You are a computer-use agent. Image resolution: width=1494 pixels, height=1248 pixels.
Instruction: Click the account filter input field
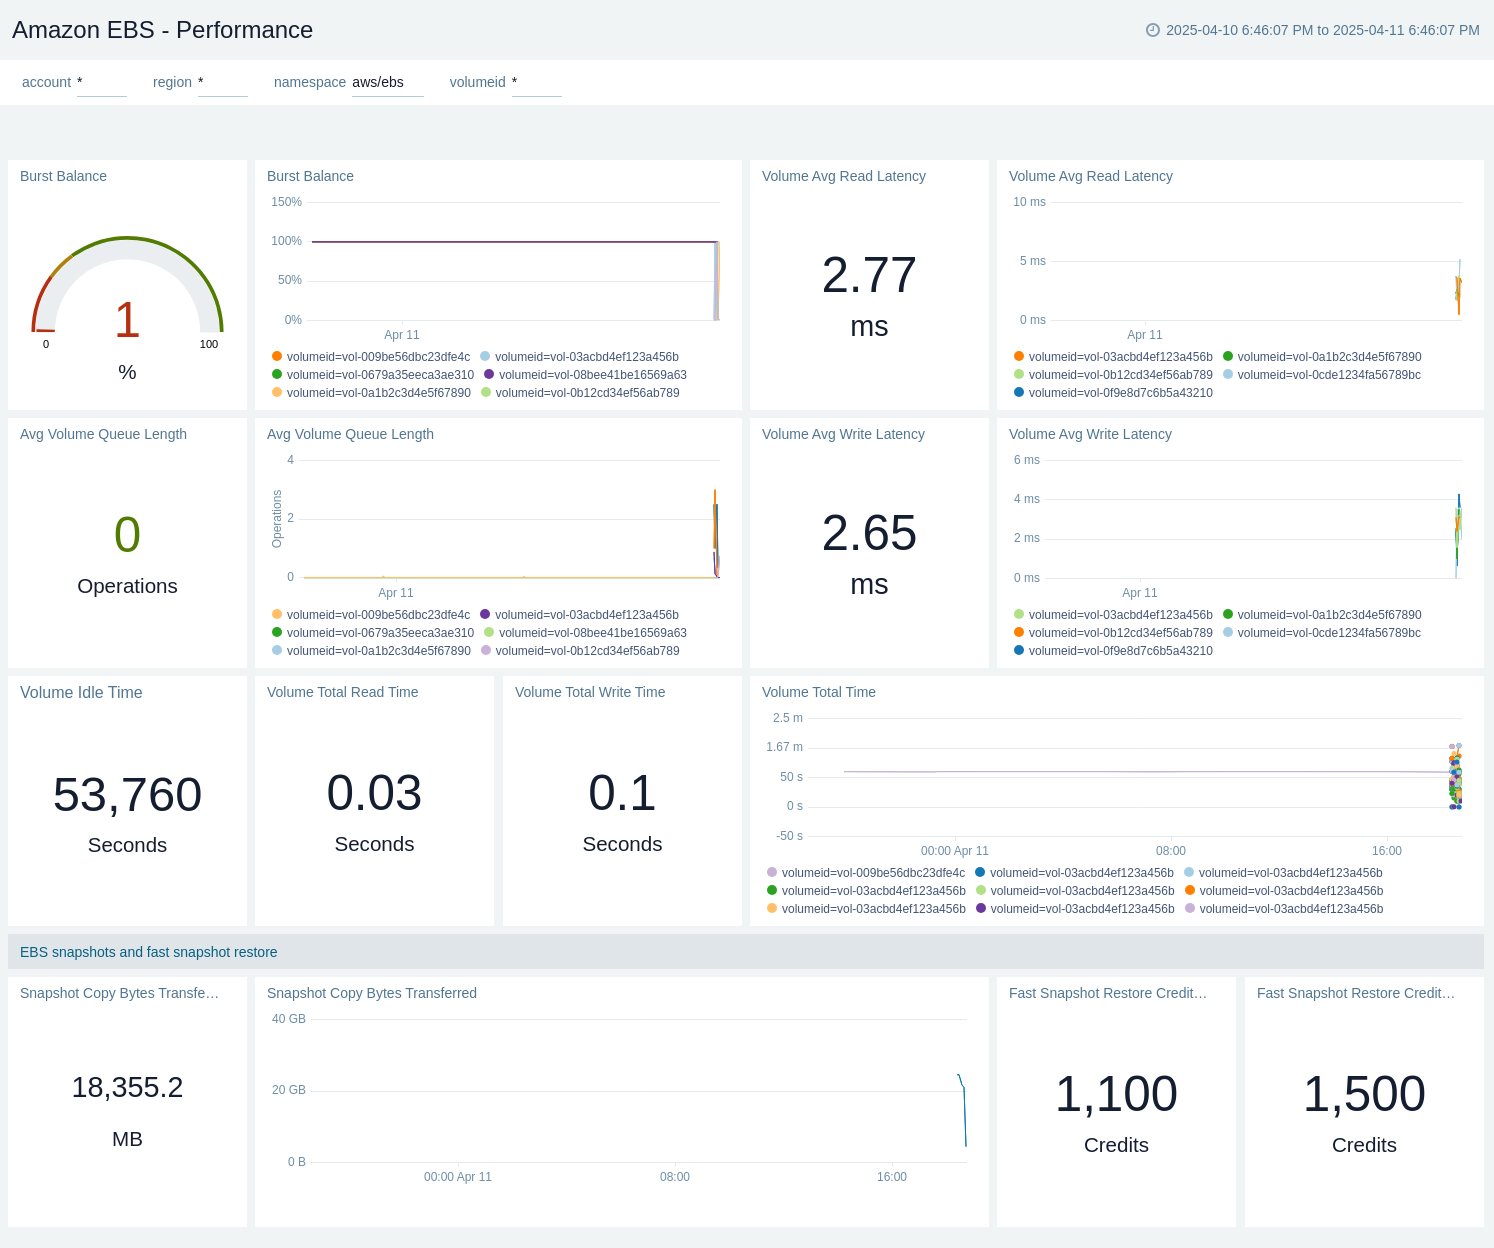tap(101, 83)
